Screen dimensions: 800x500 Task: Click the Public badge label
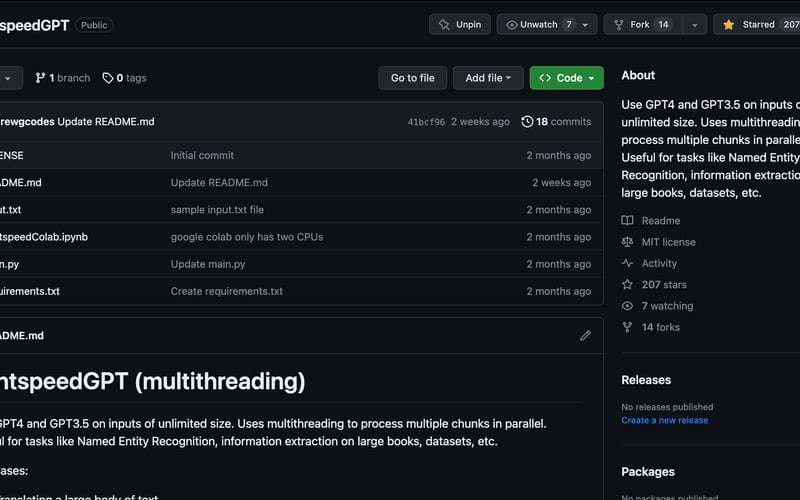coord(94,25)
